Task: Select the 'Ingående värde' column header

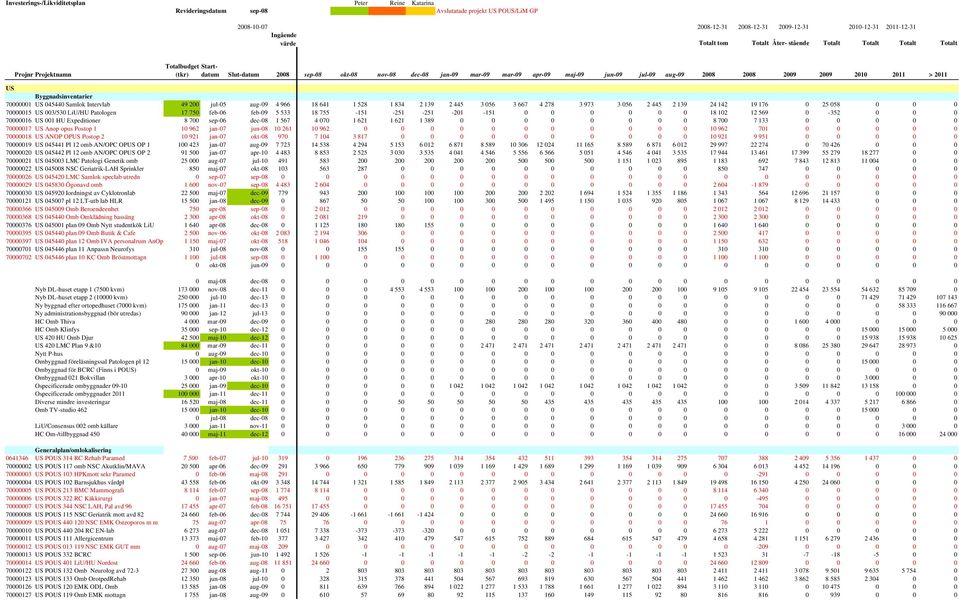Action: pos(283,39)
